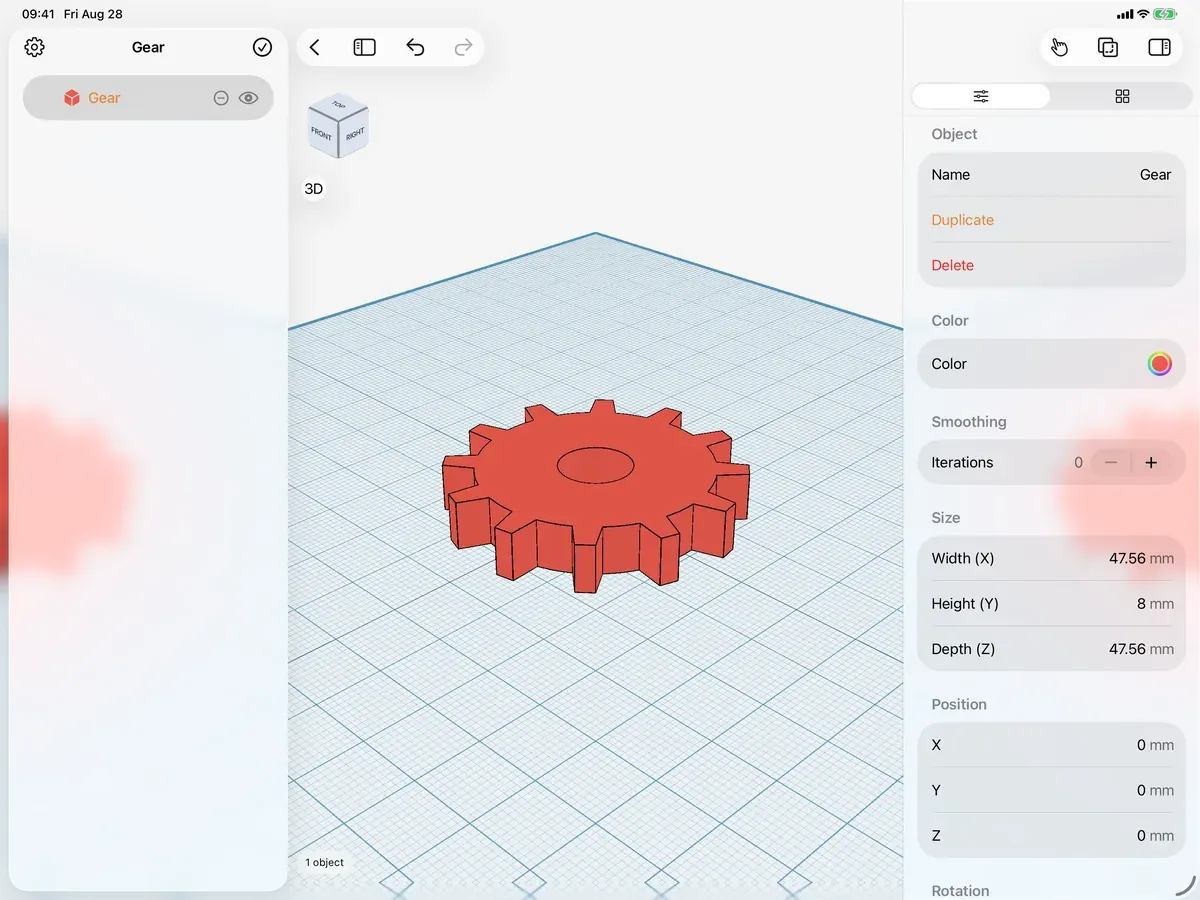Tap the checkmark circle beside Gear title
The width and height of the screenshot is (1200, 900).
(262, 47)
